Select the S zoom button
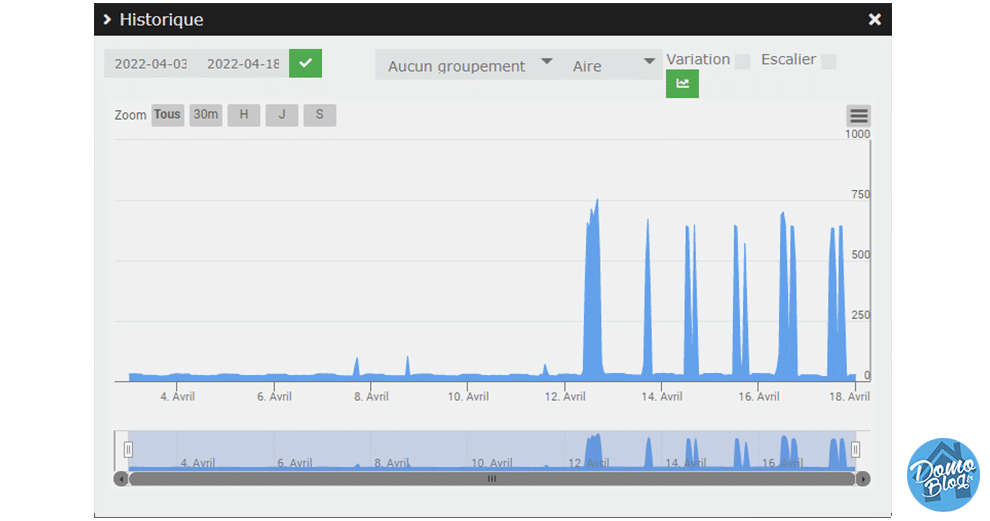 click(319, 115)
